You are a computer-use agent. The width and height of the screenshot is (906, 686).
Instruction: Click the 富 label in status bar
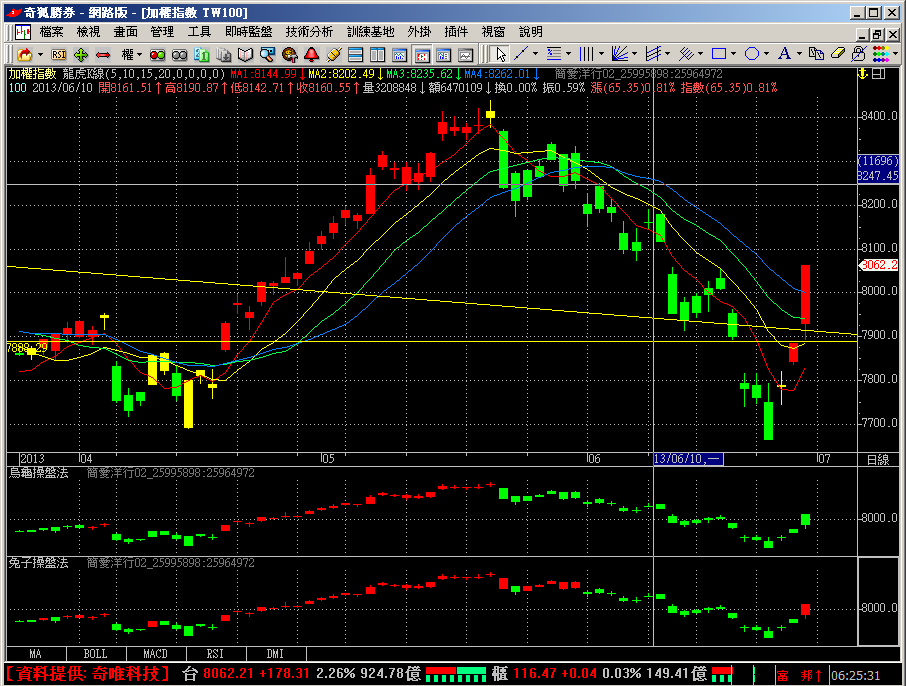783,675
